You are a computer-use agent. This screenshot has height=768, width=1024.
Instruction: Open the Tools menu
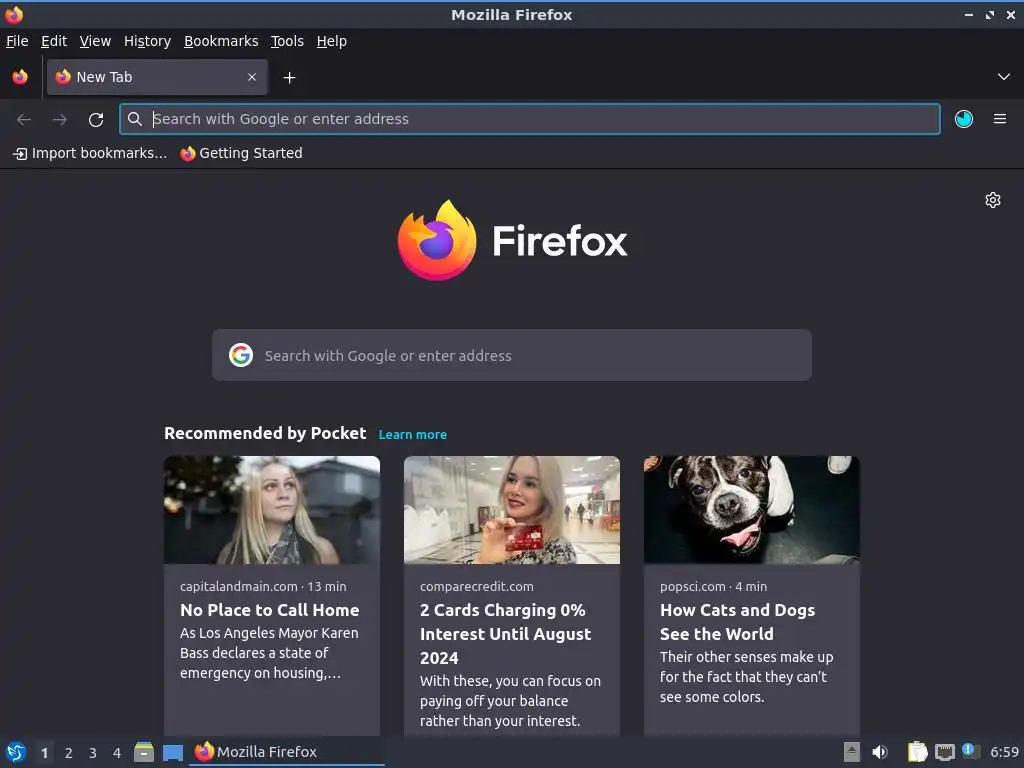pyautogui.click(x=287, y=41)
